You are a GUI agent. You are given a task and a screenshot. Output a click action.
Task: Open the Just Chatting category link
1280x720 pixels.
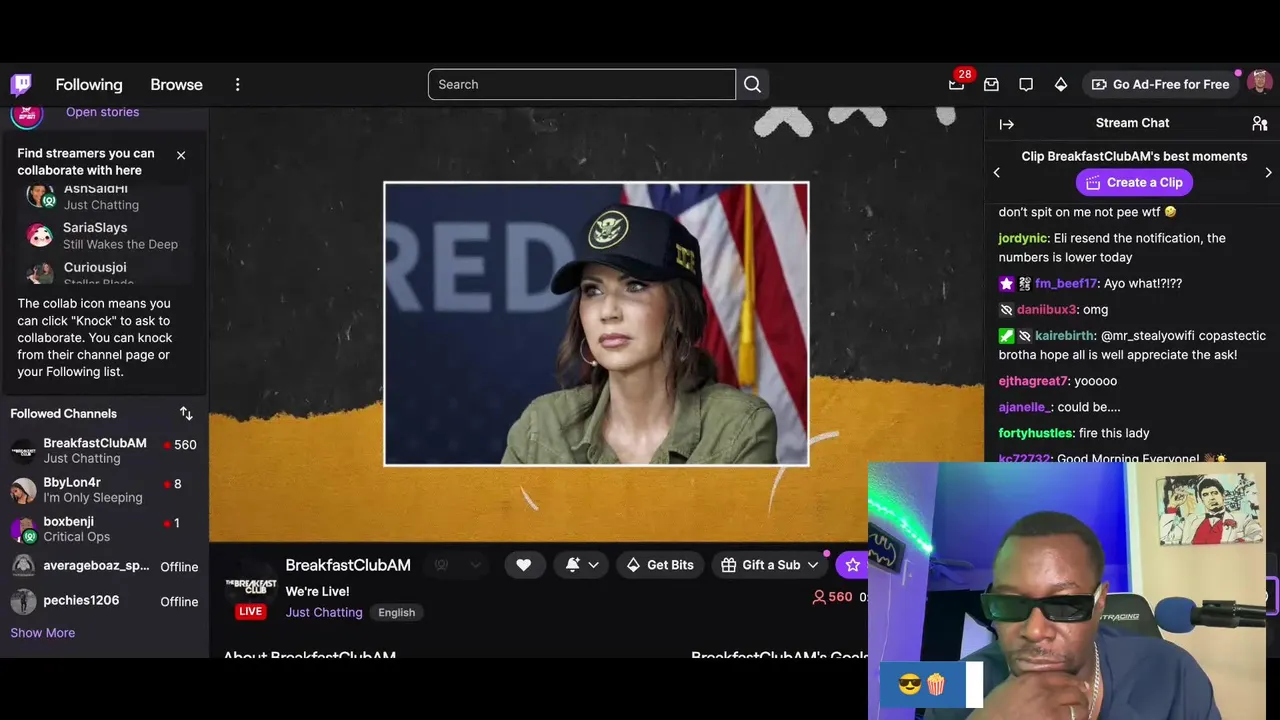pyautogui.click(x=324, y=612)
